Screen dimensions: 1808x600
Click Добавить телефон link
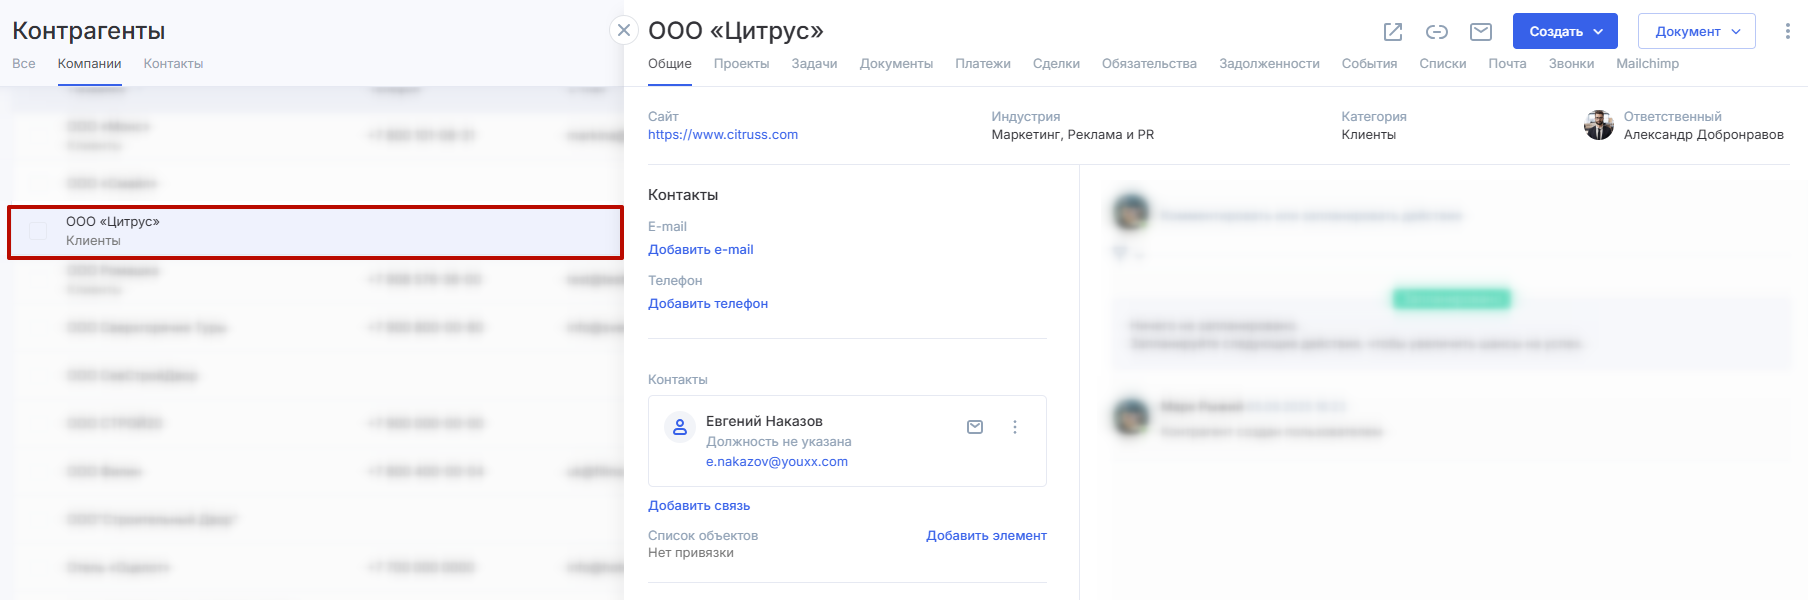tap(708, 304)
